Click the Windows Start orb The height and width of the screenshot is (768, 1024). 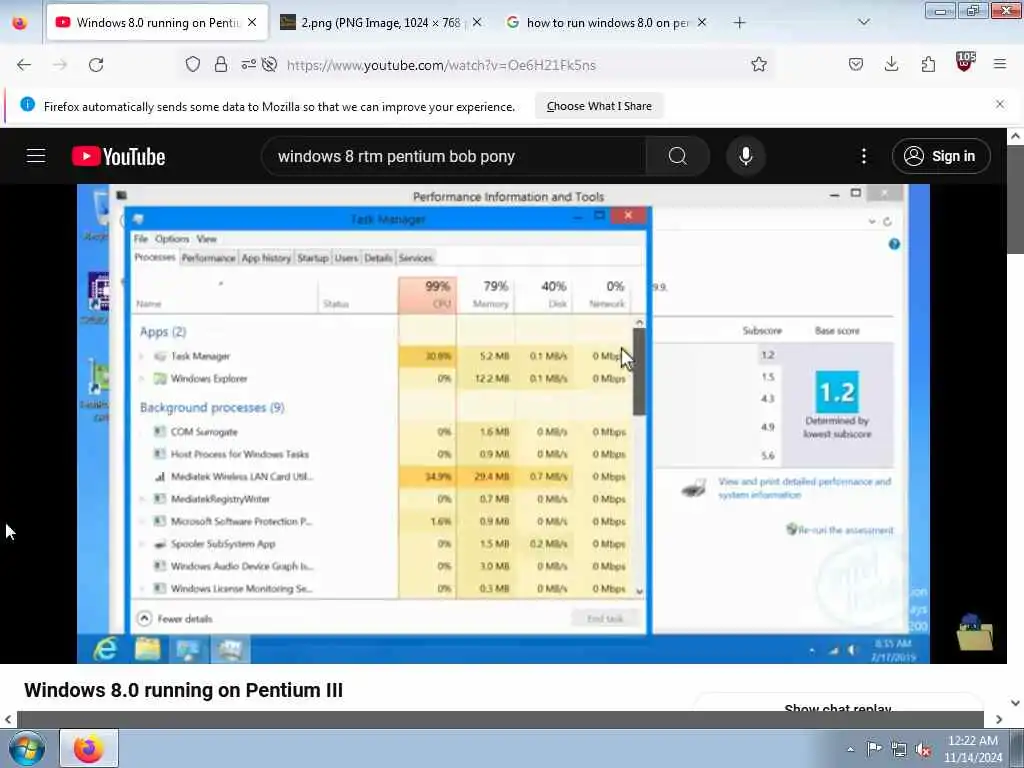pos(27,748)
